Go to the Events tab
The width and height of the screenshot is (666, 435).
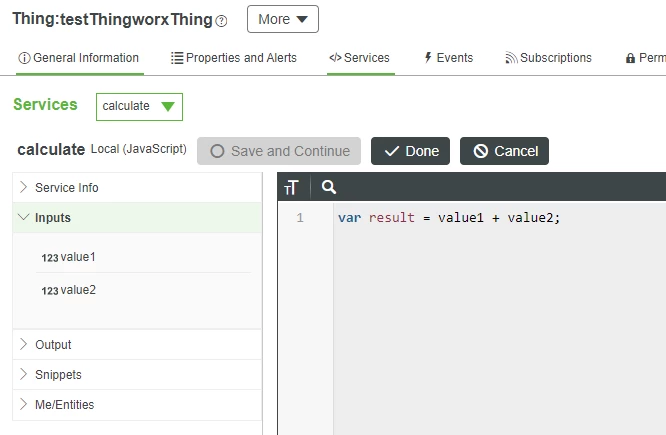[x=449, y=58]
